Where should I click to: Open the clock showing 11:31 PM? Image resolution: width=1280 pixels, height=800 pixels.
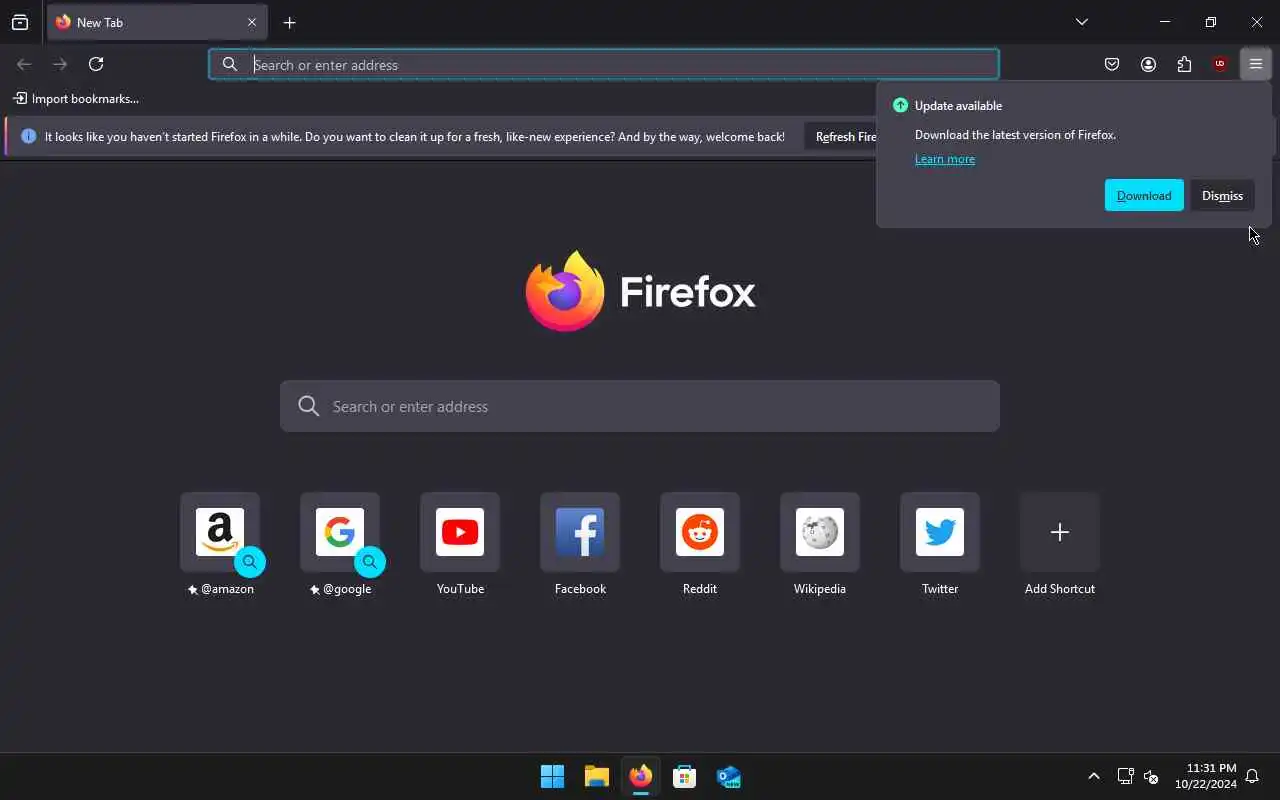pos(1205,776)
